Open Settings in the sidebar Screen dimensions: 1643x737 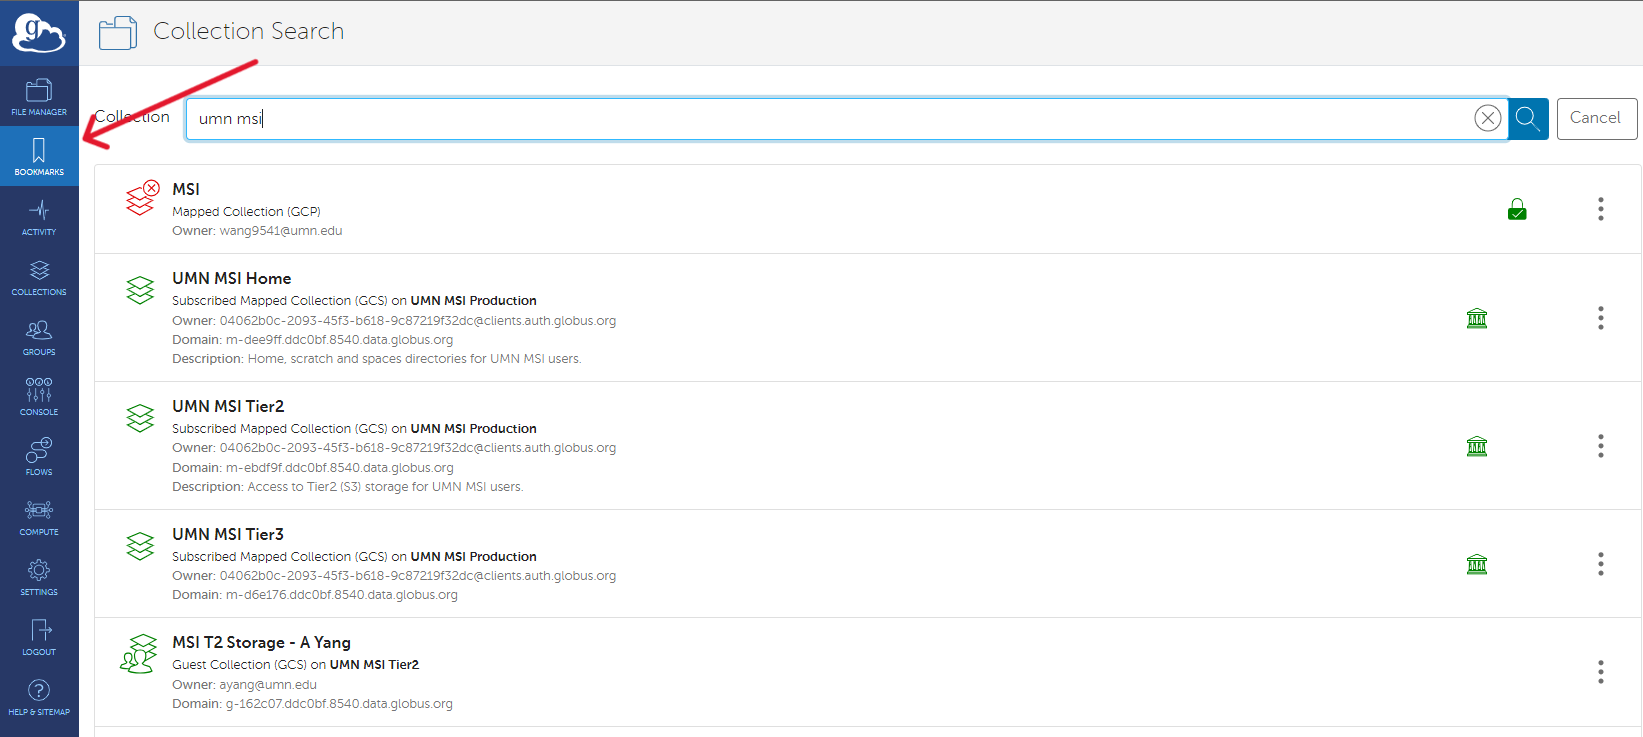(39, 577)
